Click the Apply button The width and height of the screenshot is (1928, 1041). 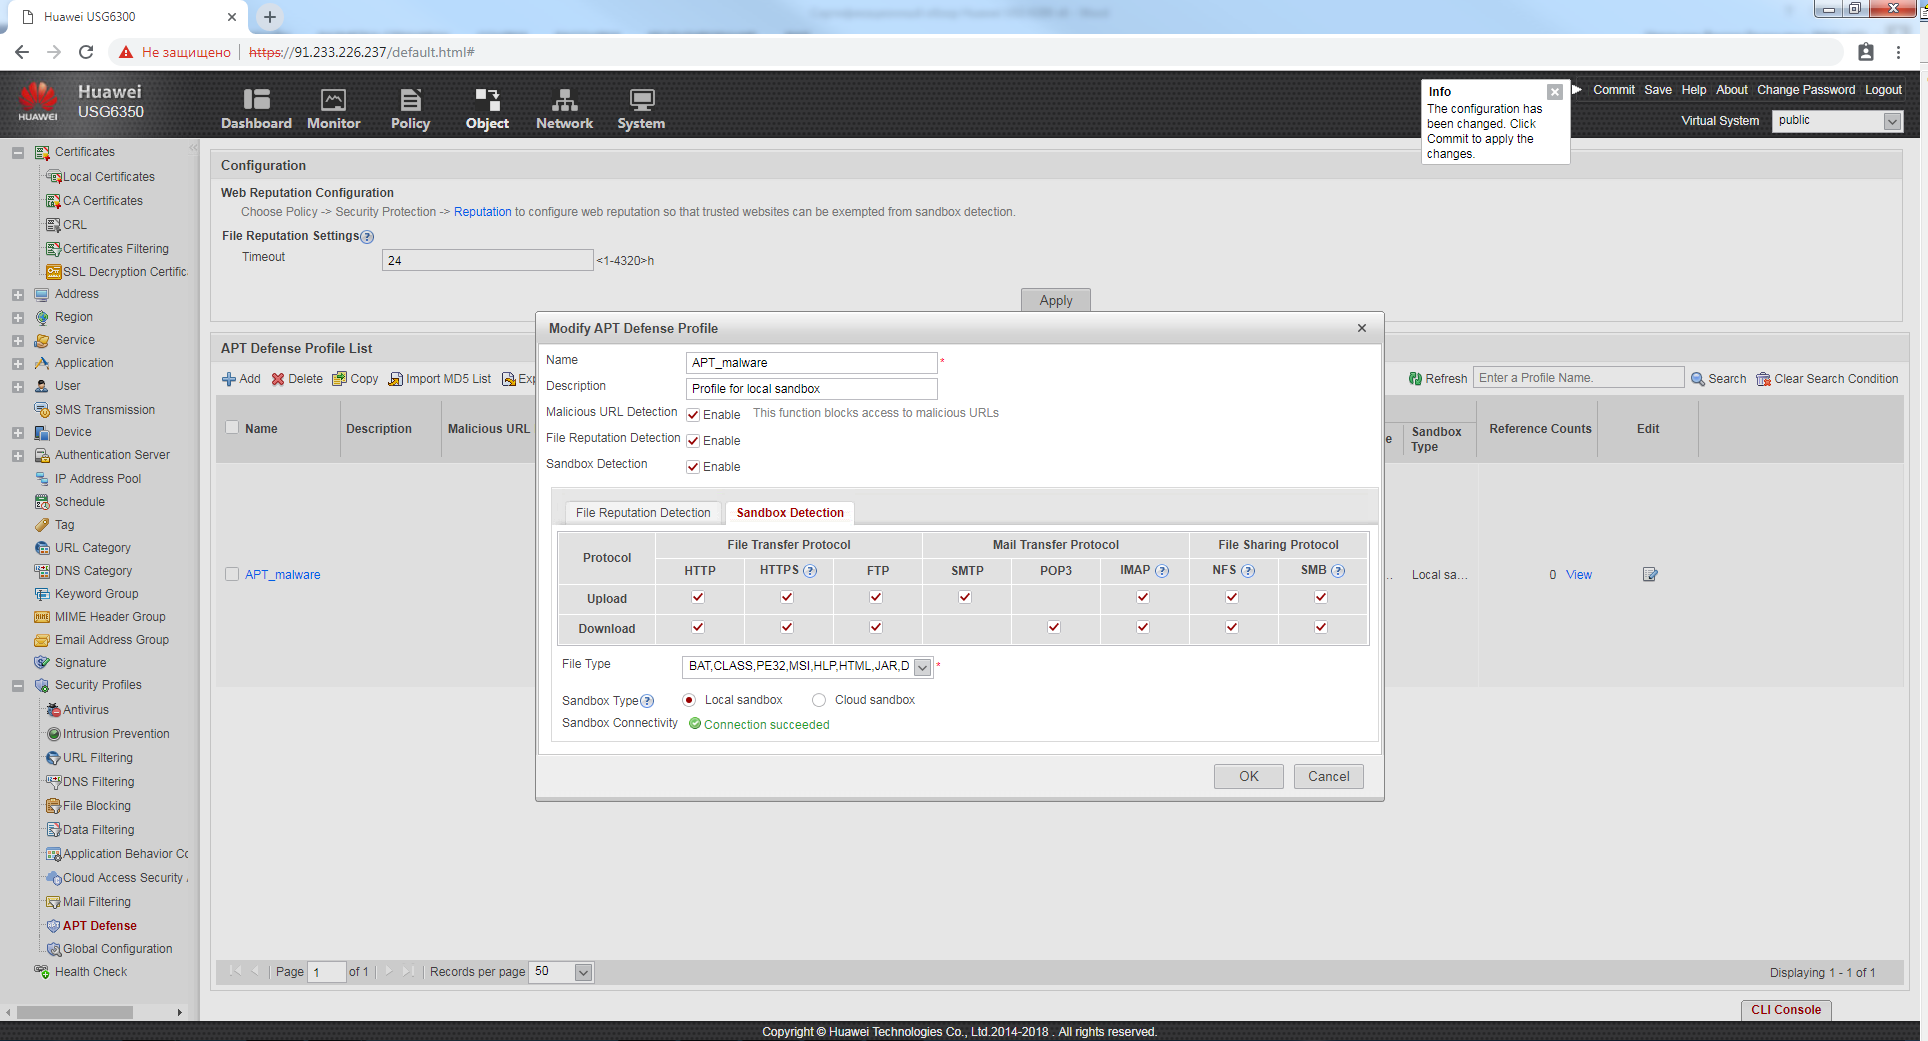click(1056, 300)
